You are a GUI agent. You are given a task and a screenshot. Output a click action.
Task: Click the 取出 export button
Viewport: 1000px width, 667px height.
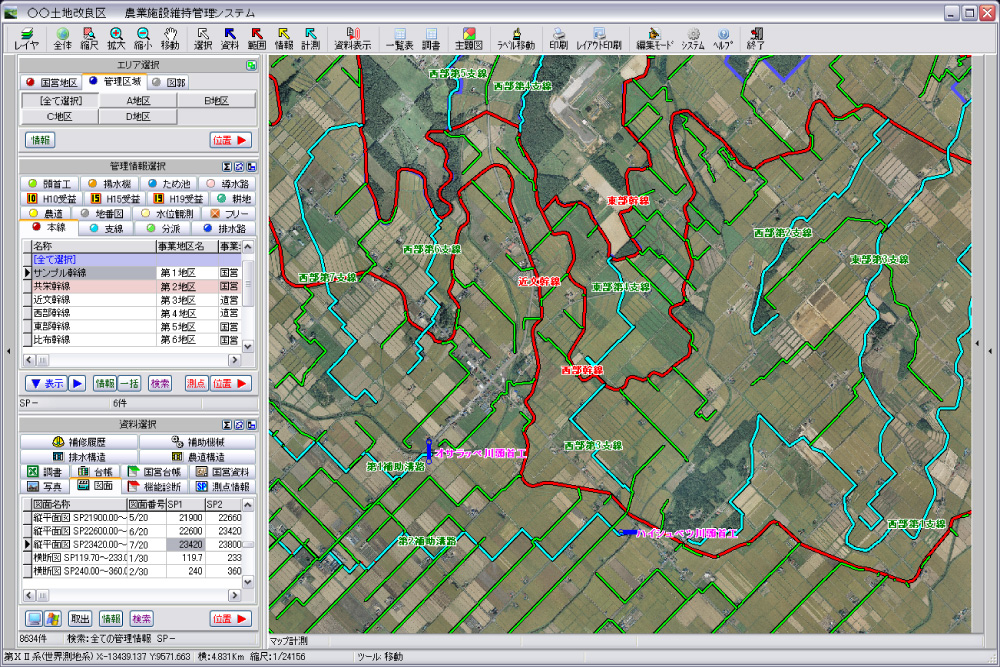(x=80, y=618)
